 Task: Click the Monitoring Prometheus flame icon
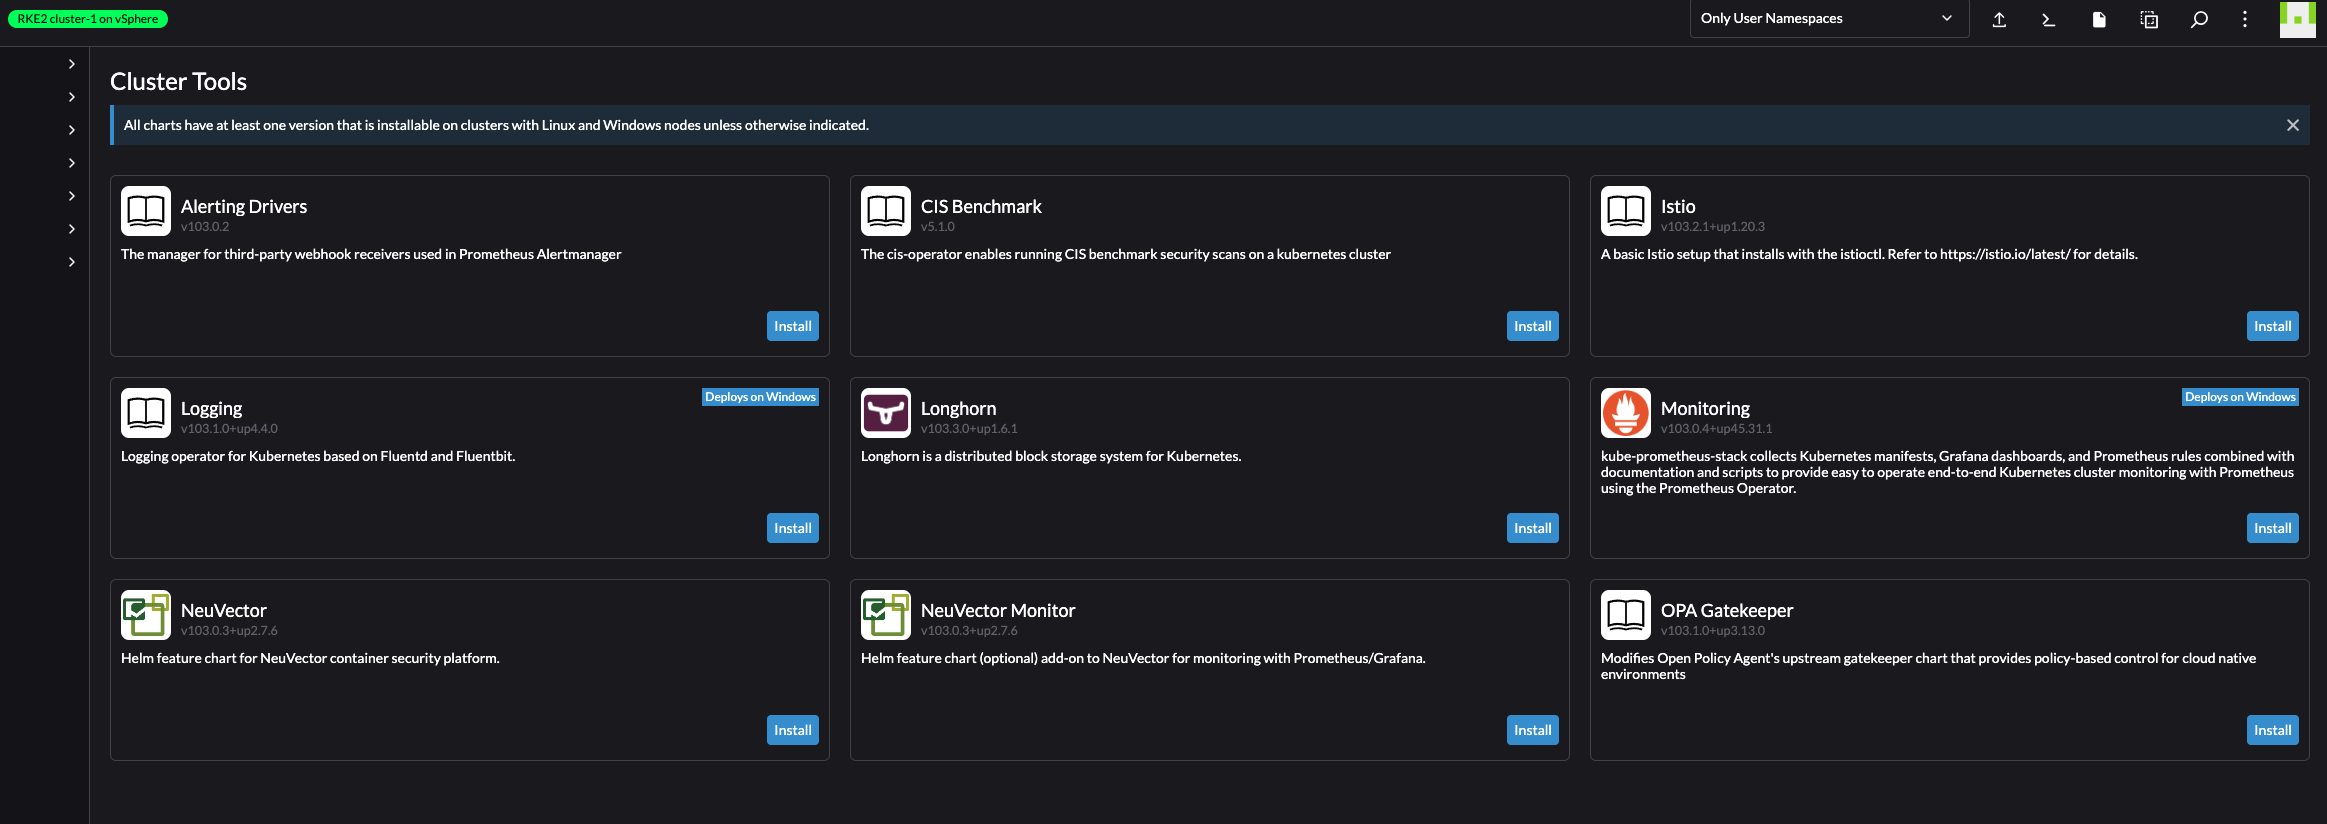click(1626, 413)
